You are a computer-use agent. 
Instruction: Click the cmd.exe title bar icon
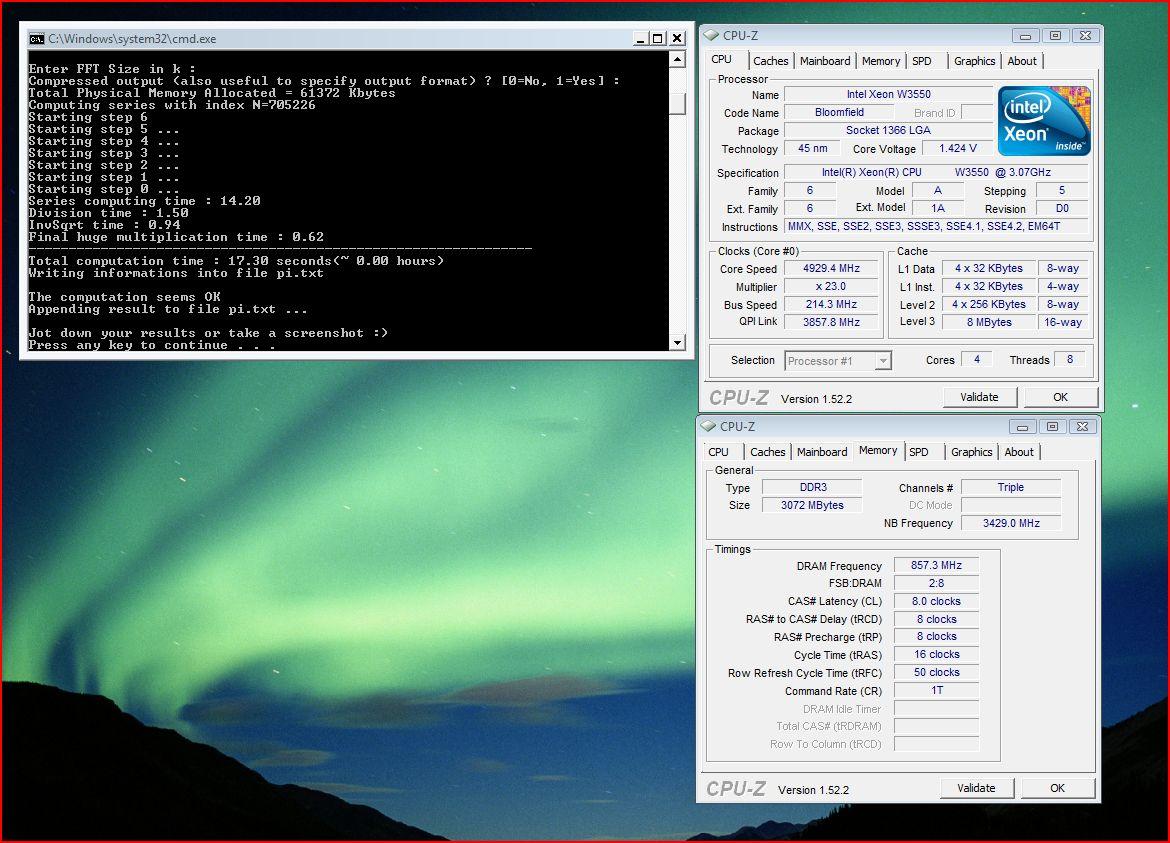(37, 39)
